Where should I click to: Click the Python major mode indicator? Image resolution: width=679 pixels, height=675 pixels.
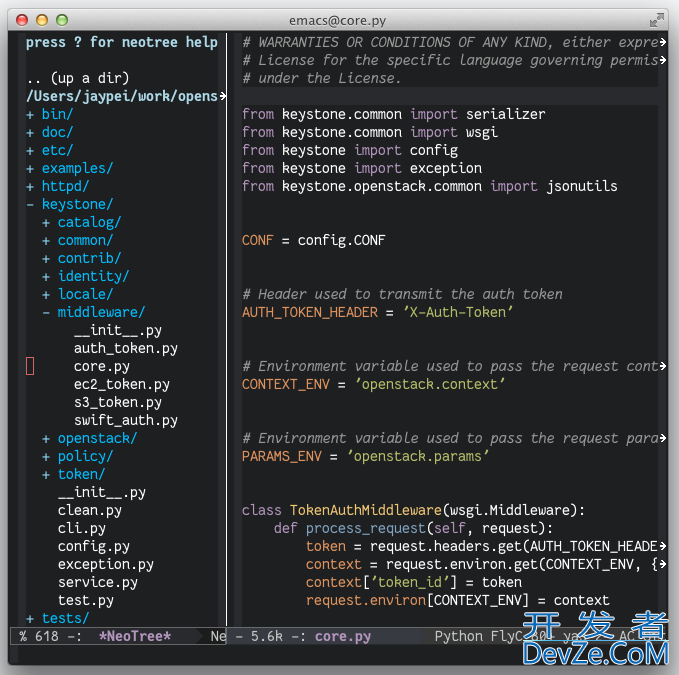pos(458,636)
